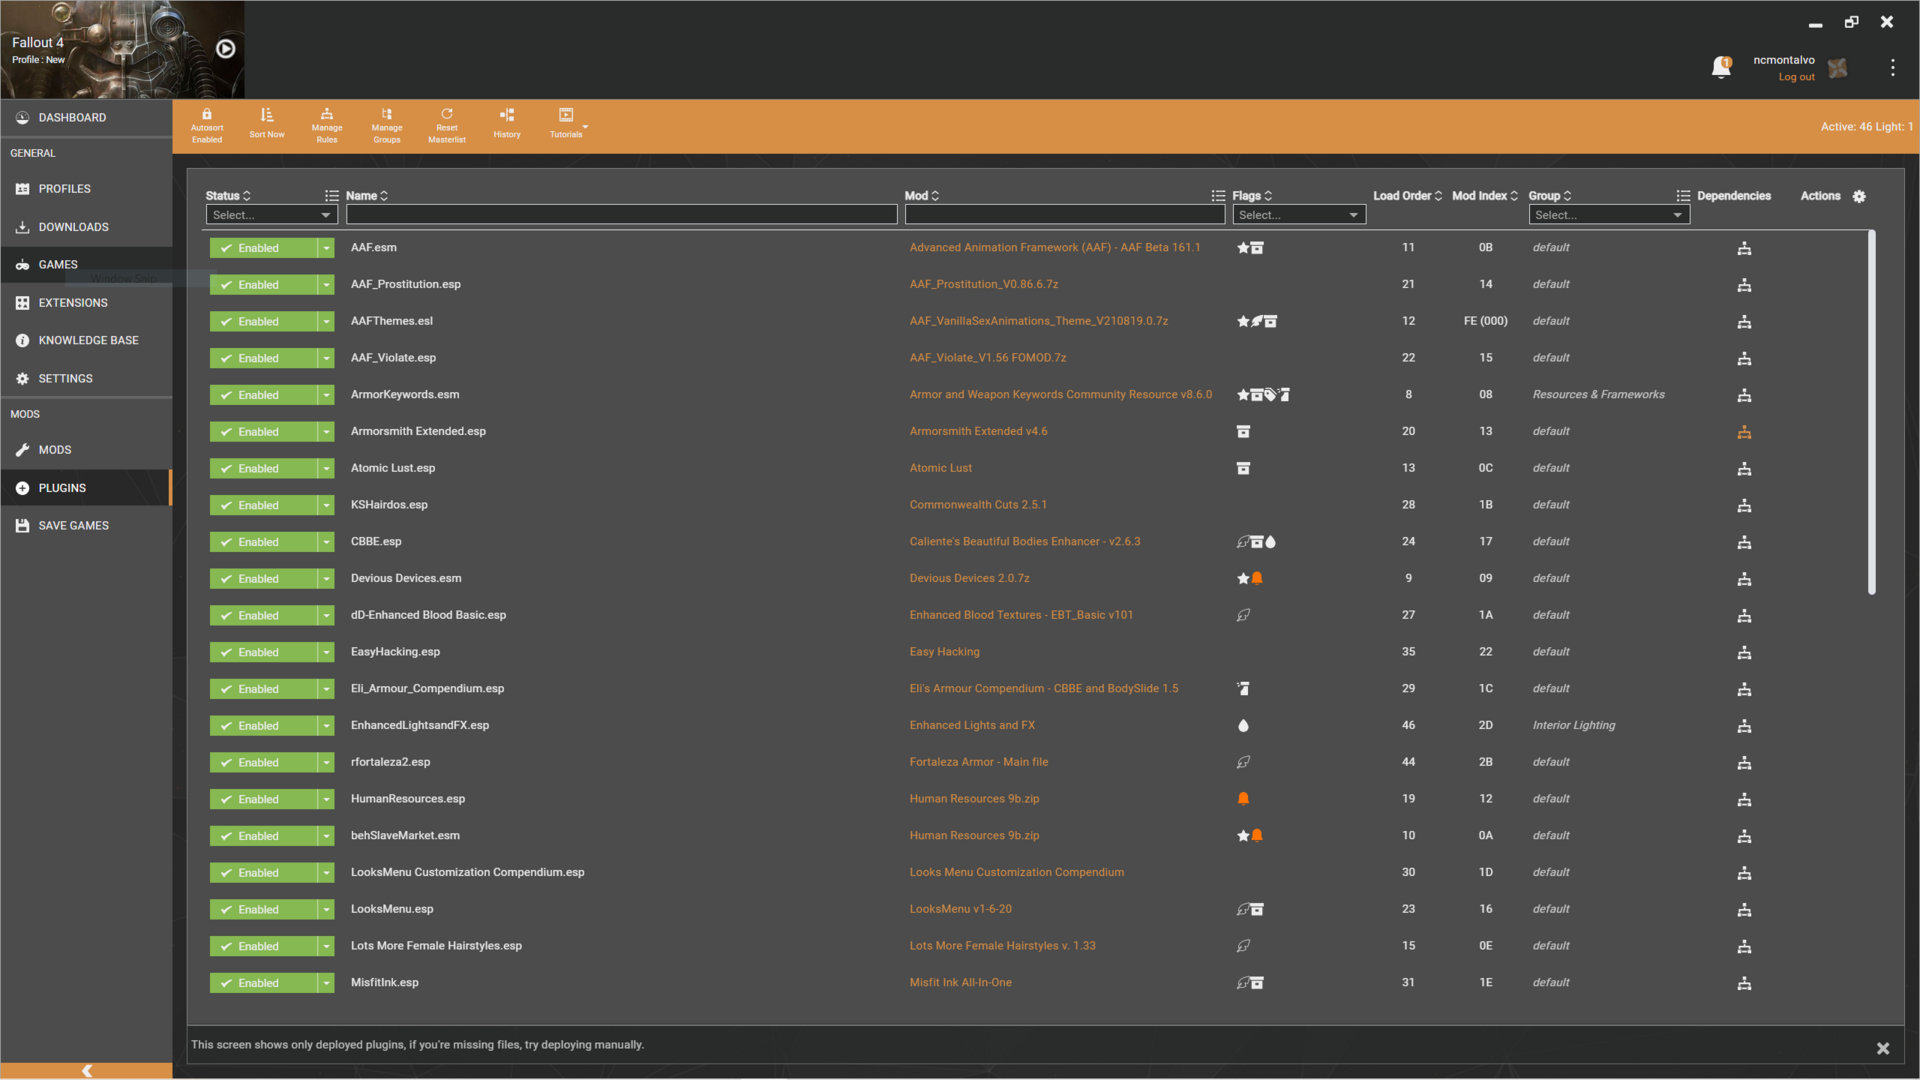Click the dependencies icon for MisfitInk.esp
Screen dimensions: 1920x1080
(x=1744, y=983)
